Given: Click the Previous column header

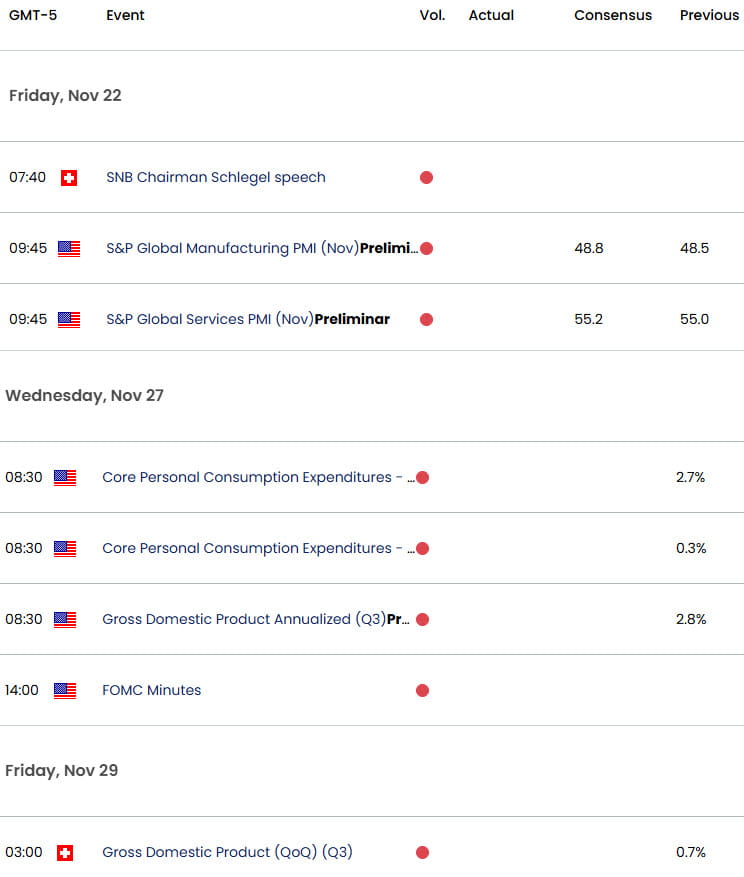Looking at the screenshot, I should point(709,15).
